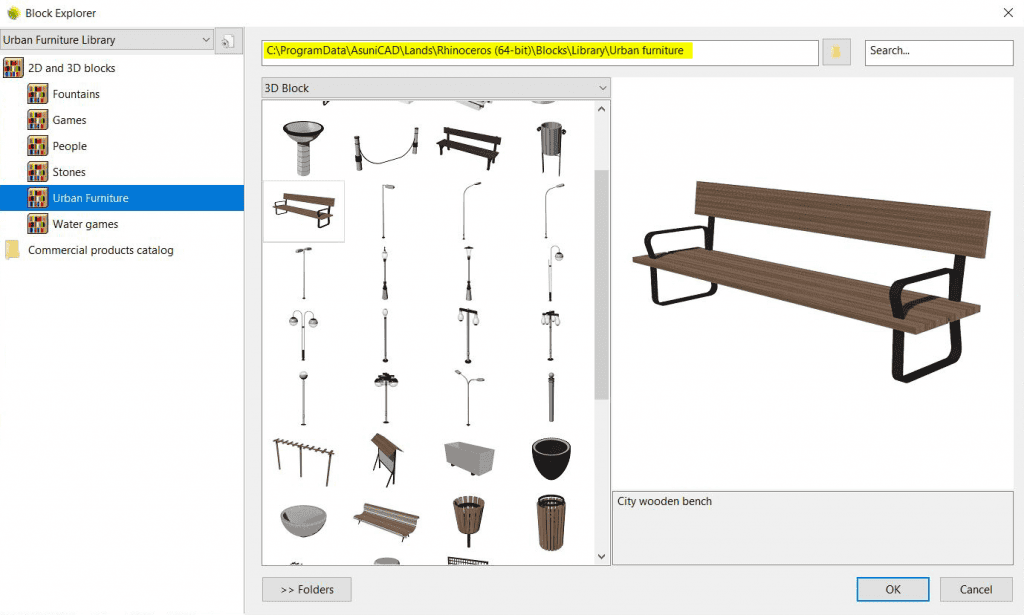Image resolution: width=1024 pixels, height=615 pixels.
Task: Select the gray rectangular planter box
Action: [x=469, y=458]
